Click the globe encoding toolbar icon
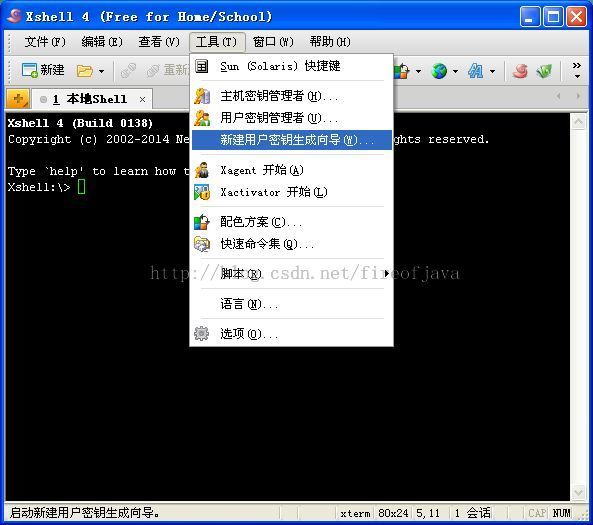Image resolution: width=593 pixels, height=525 pixels. tap(439, 71)
